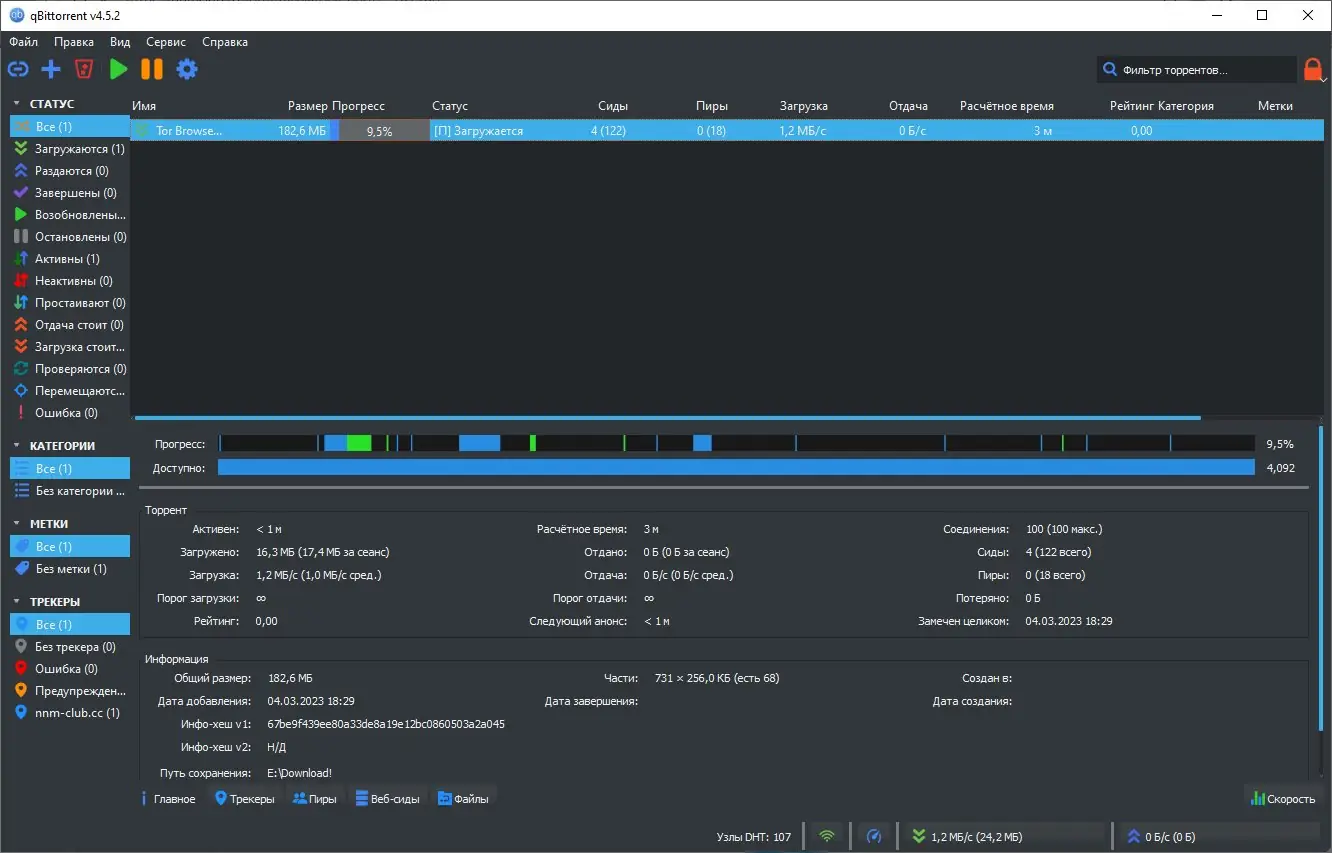
Task: Switch to the Трекеры tab
Action: point(245,799)
